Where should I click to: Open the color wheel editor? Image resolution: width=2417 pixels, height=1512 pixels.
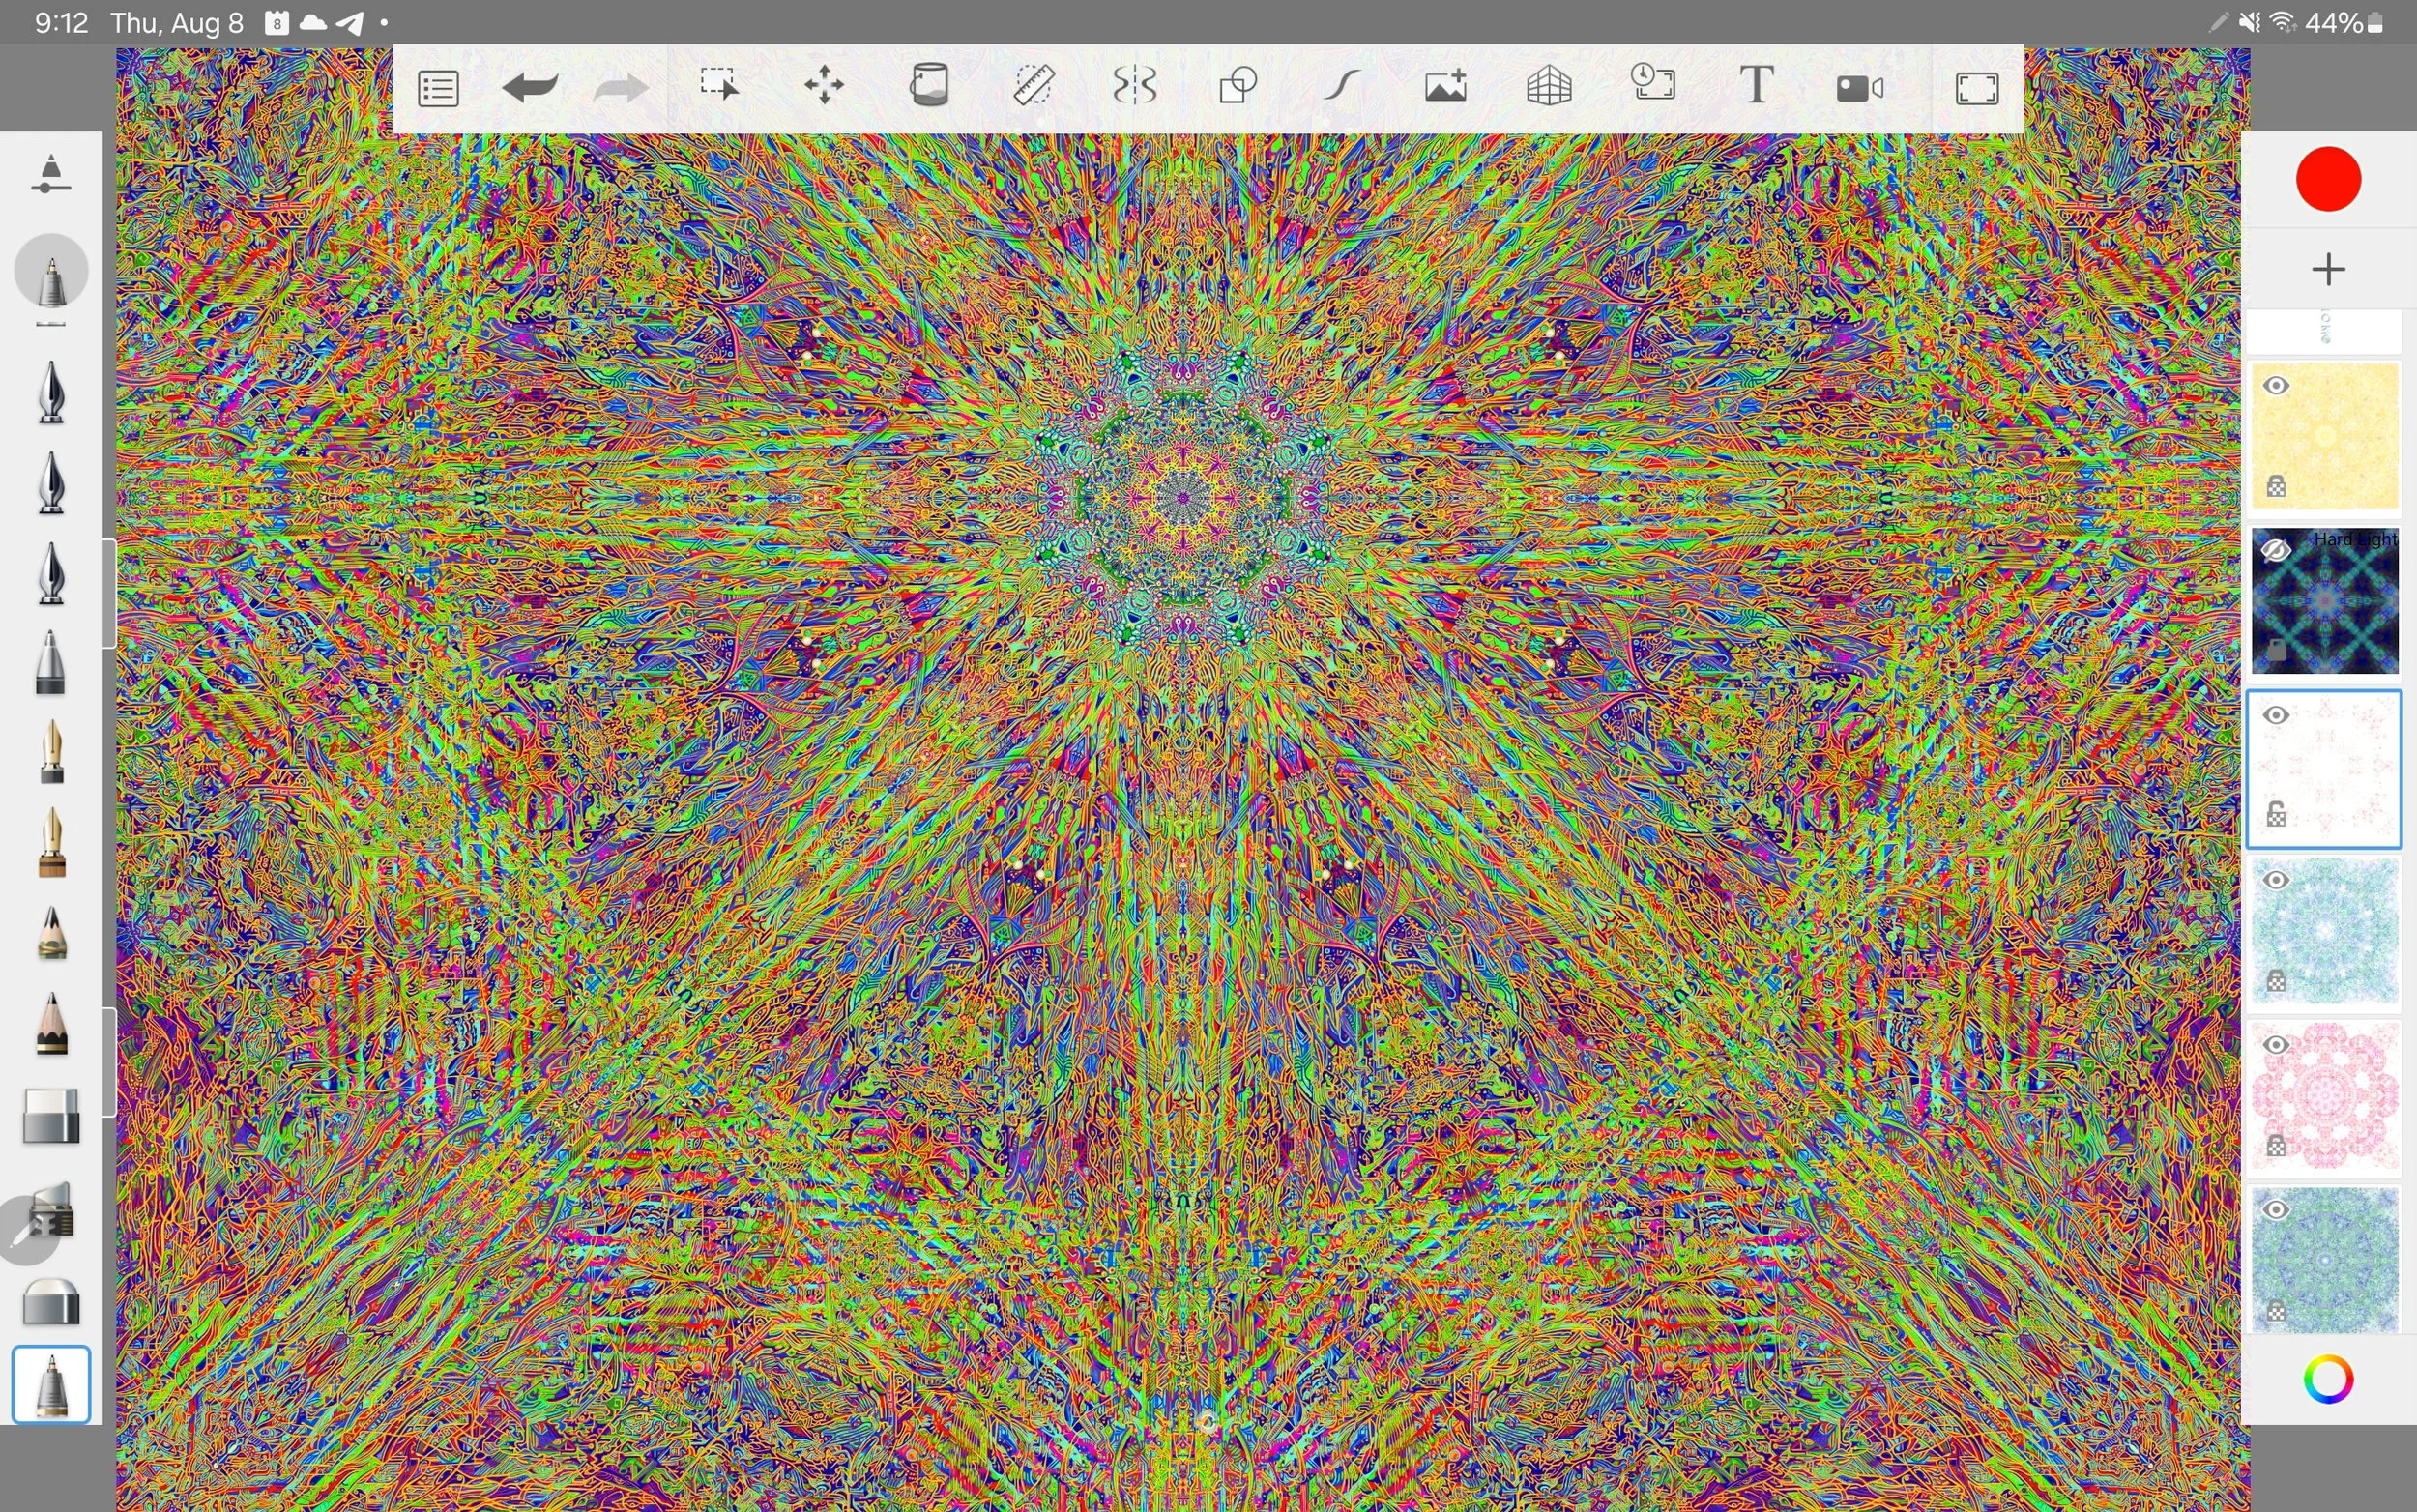tap(2328, 1380)
